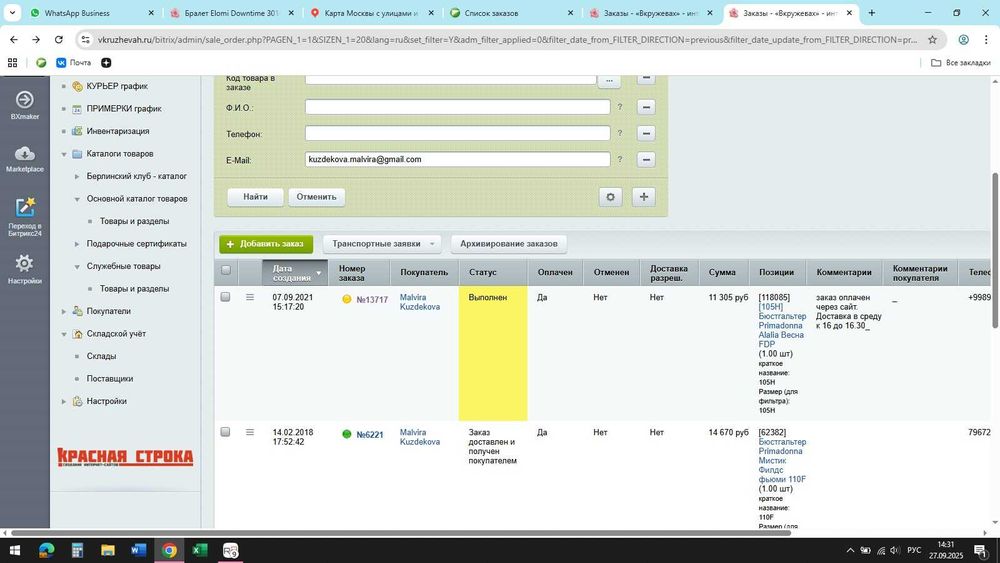Click the vertical page scrollbar thumb
The width and height of the screenshot is (1000, 563).
(995, 250)
